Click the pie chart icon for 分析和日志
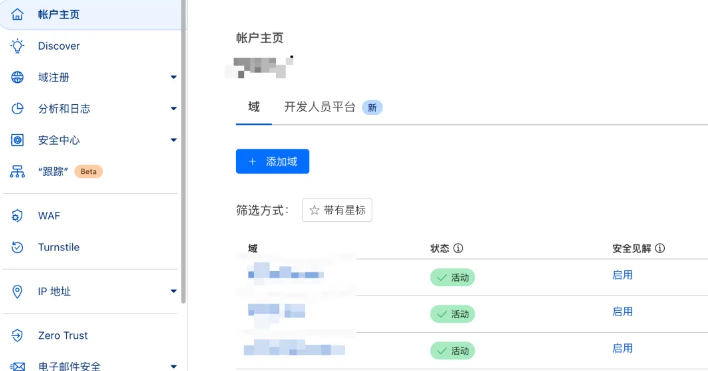The width and height of the screenshot is (708, 371). pos(17,108)
